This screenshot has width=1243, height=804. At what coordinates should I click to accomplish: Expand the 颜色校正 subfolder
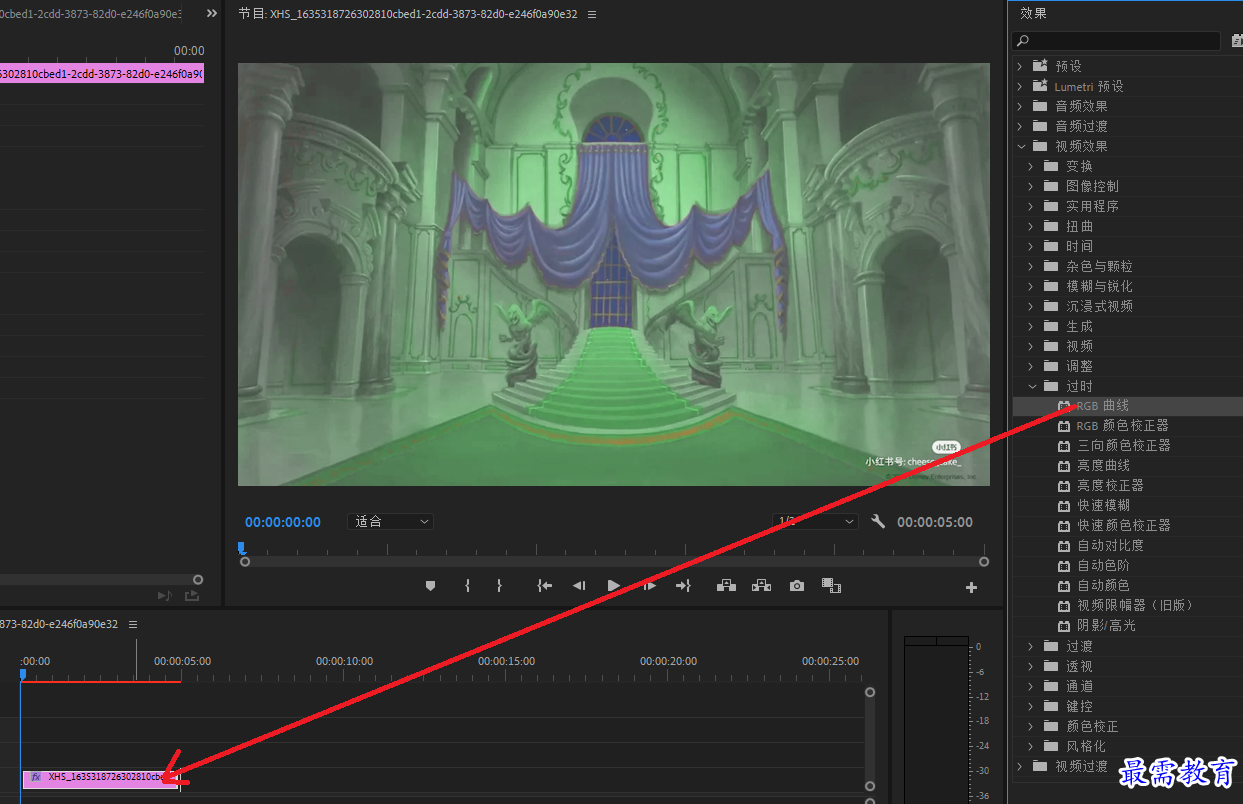click(x=1031, y=726)
